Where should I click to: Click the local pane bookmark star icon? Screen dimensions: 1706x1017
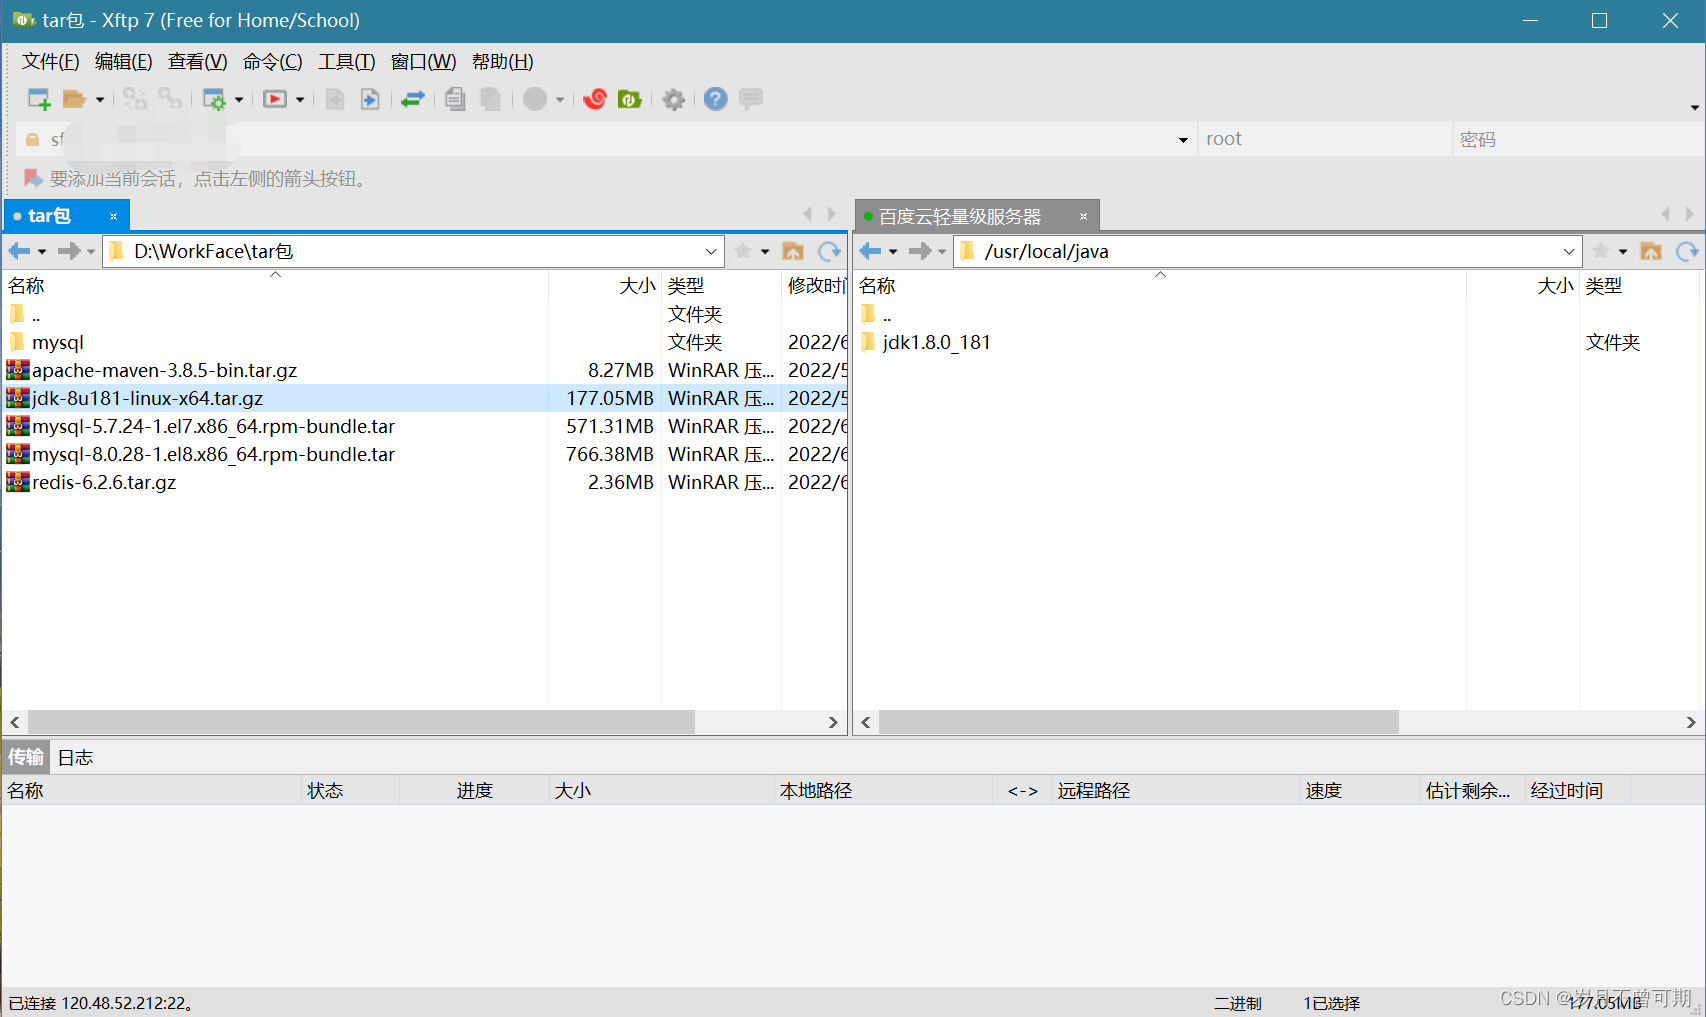(743, 251)
